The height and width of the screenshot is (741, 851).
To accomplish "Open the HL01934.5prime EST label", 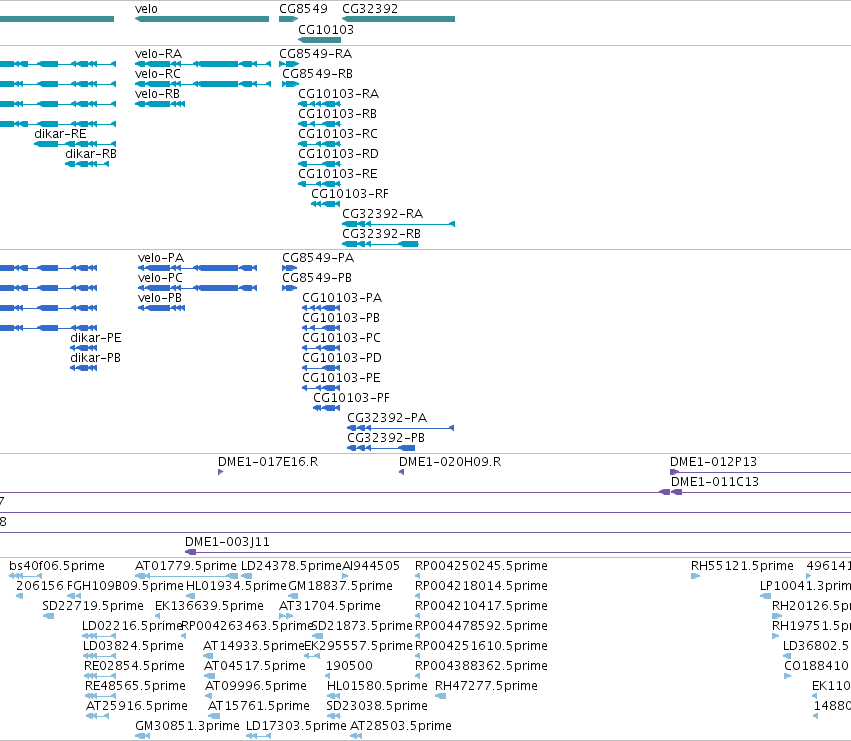I will (x=236, y=586).
